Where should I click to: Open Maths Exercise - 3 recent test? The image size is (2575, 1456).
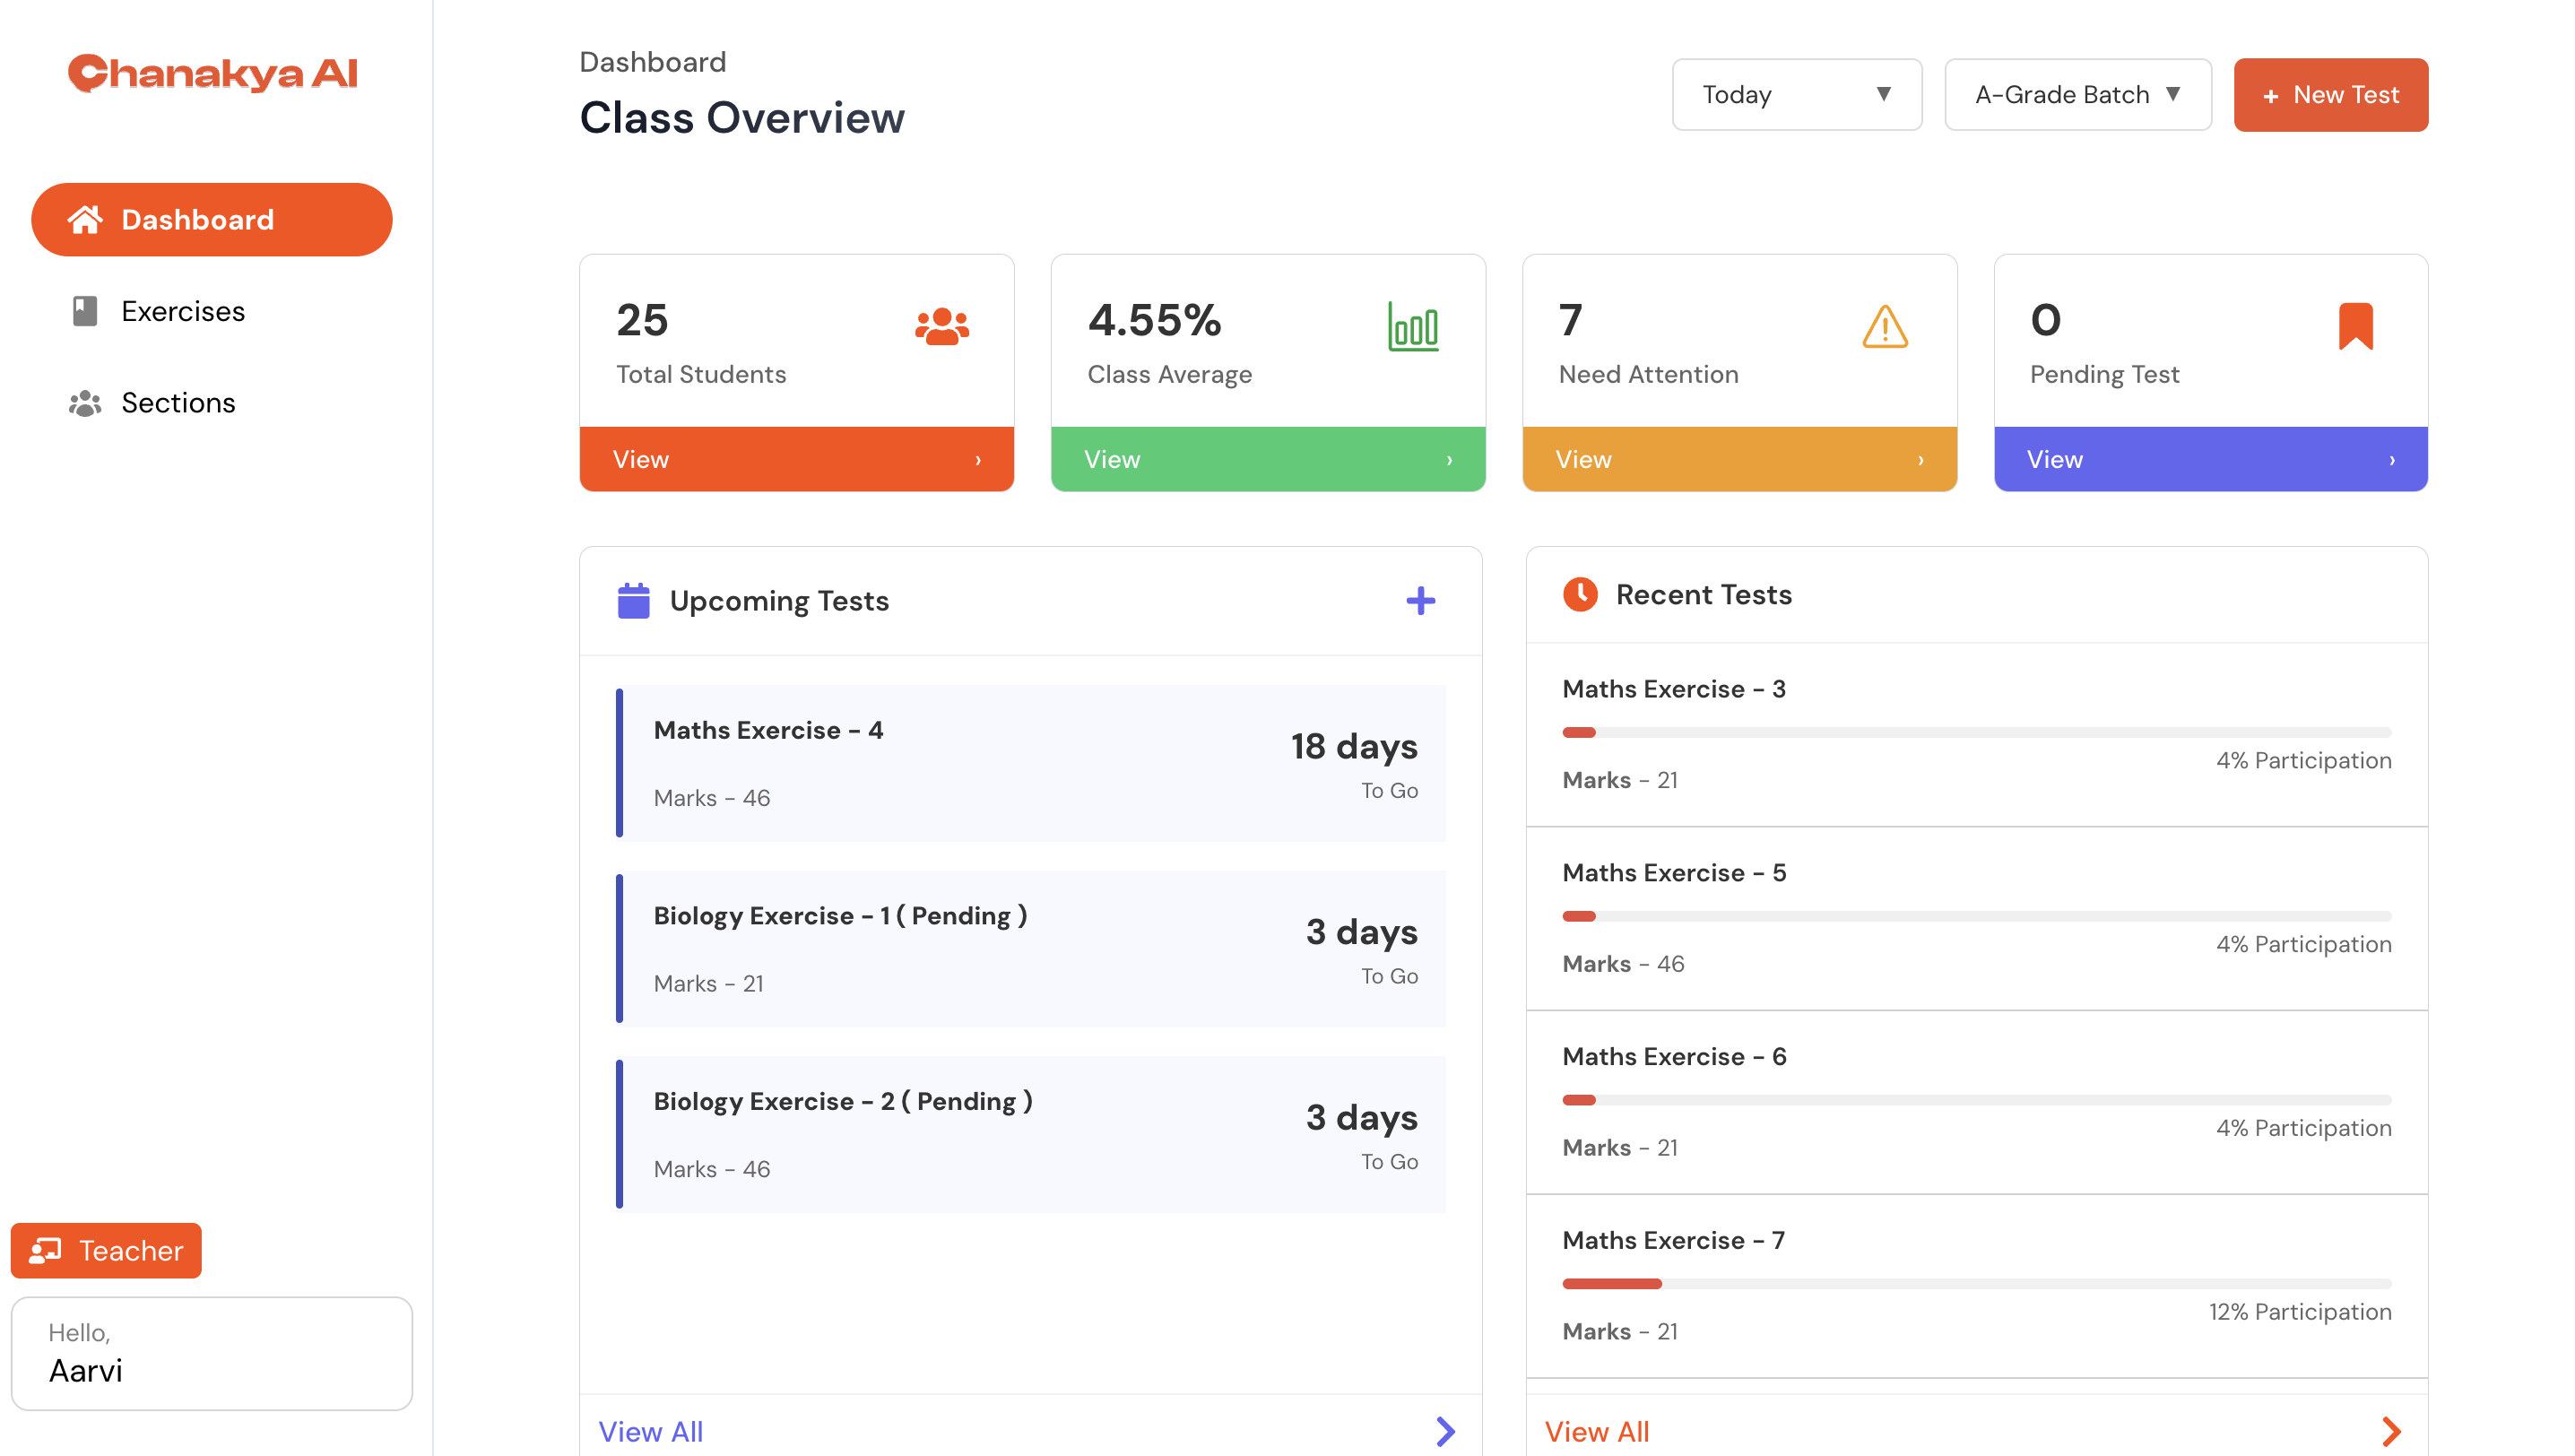pyautogui.click(x=1976, y=735)
